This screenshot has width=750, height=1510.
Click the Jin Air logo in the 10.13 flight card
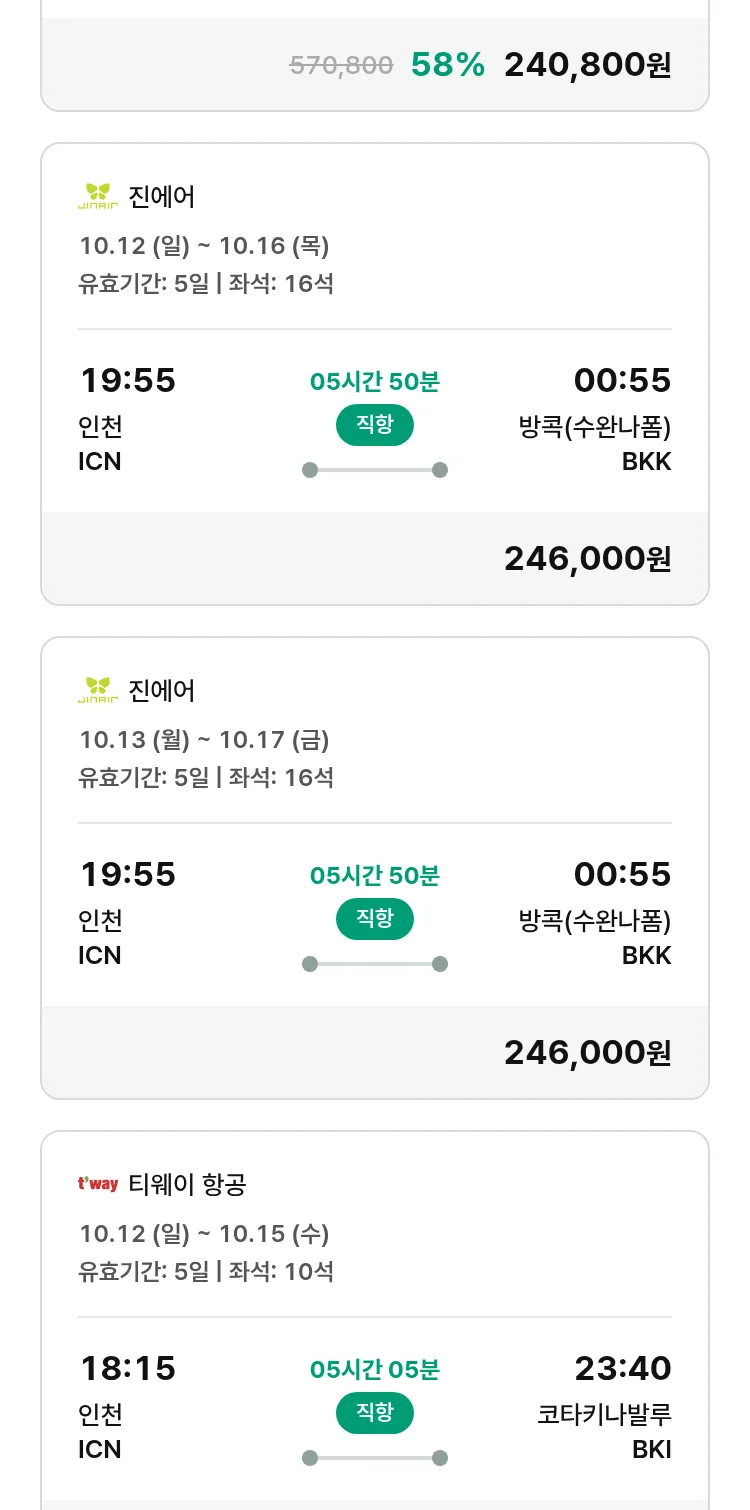click(x=98, y=690)
